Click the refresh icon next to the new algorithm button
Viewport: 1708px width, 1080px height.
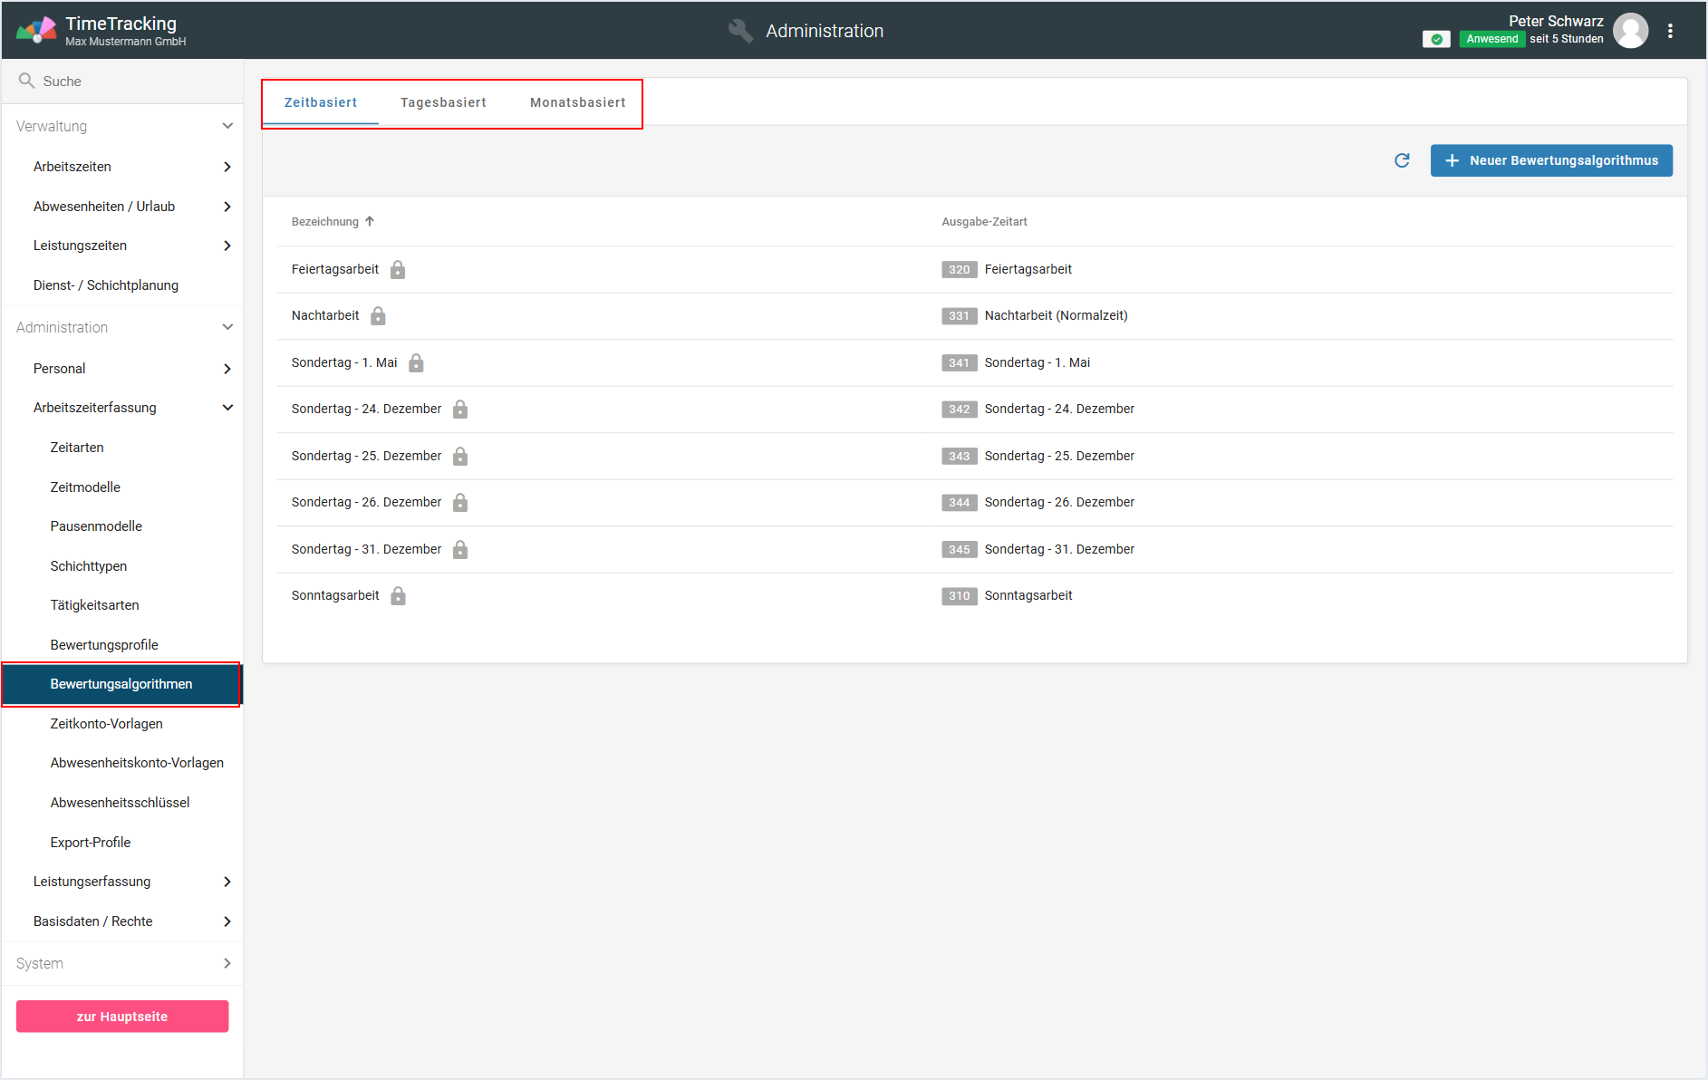pyautogui.click(x=1402, y=161)
